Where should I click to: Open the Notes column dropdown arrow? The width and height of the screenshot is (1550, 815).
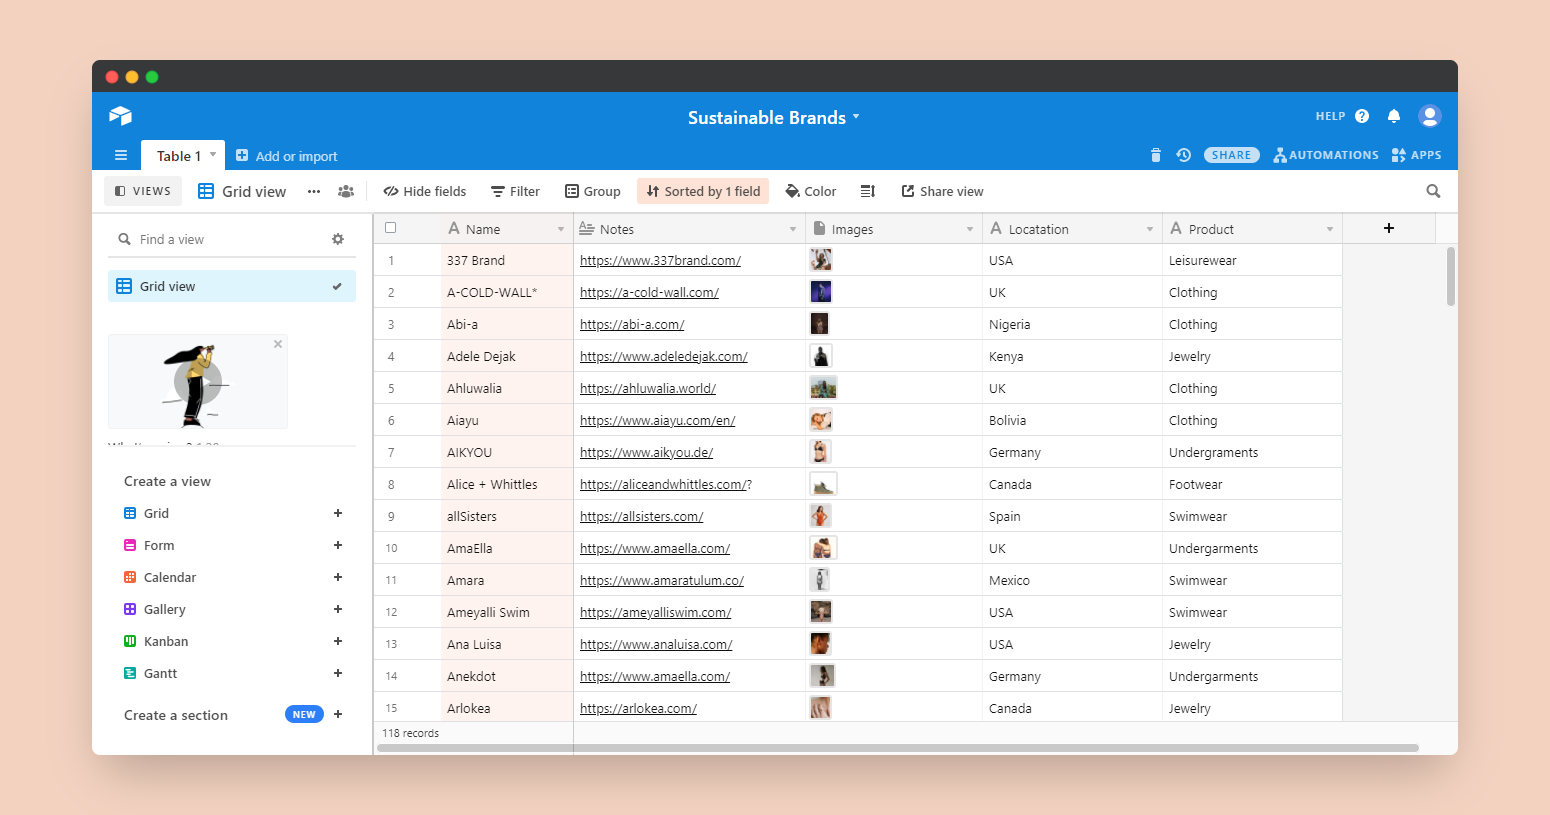(793, 229)
